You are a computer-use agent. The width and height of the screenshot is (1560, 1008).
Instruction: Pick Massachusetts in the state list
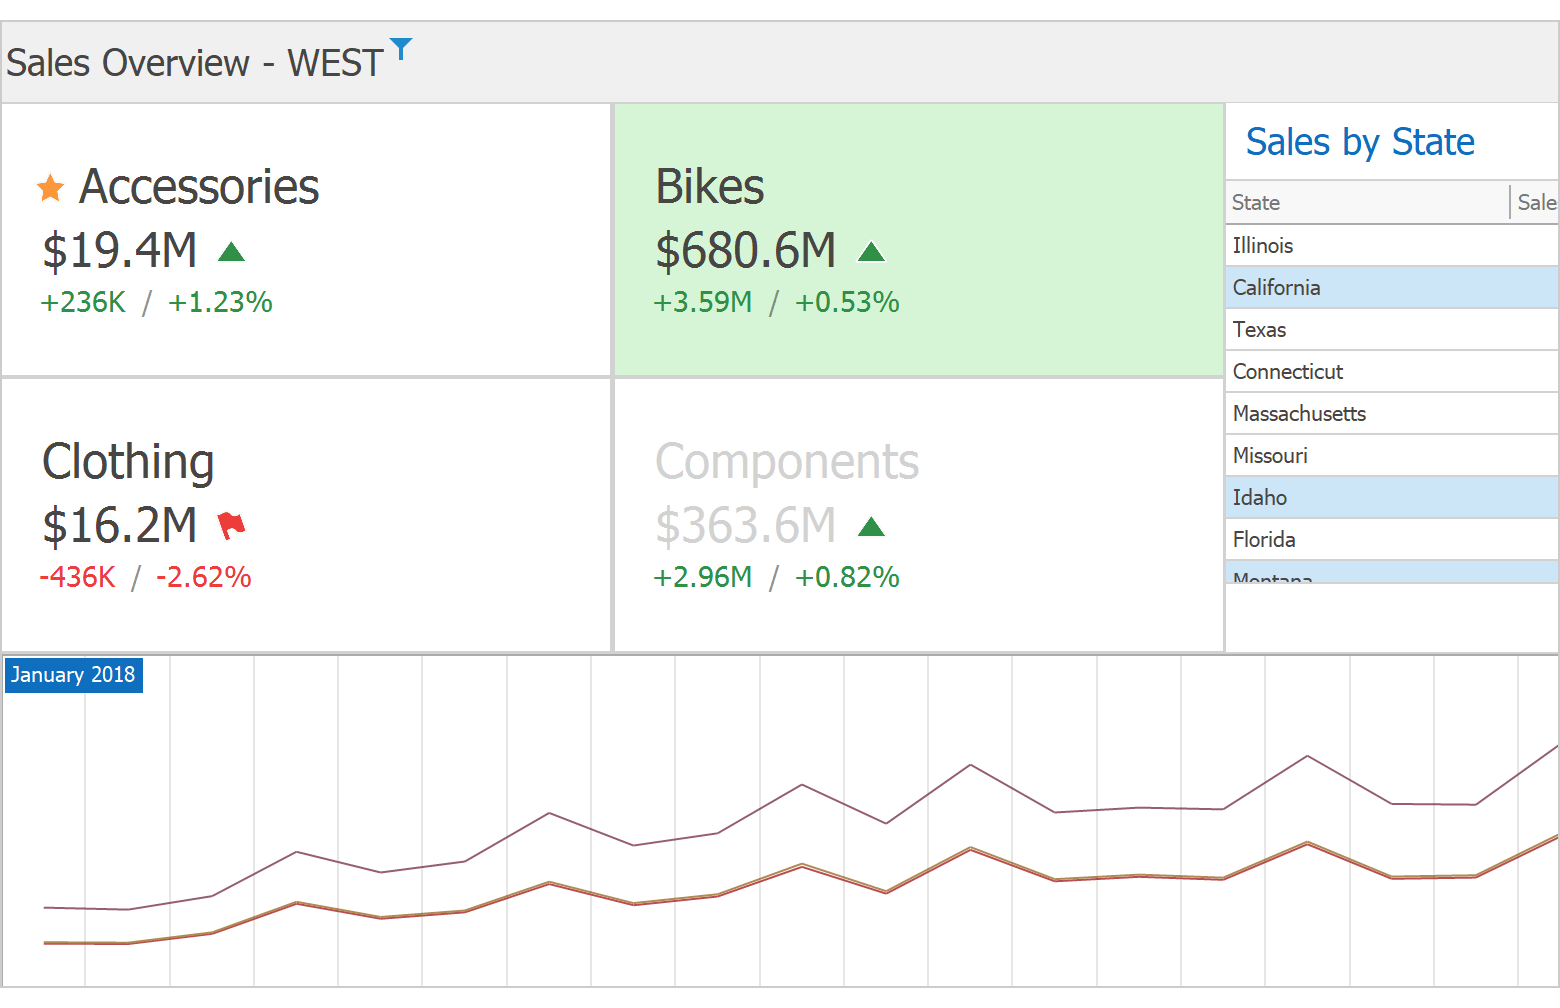pos(1390,413)
